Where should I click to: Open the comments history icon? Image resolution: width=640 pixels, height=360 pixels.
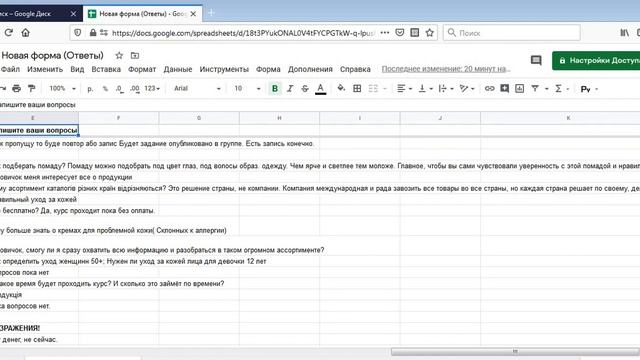pos(536,60)
